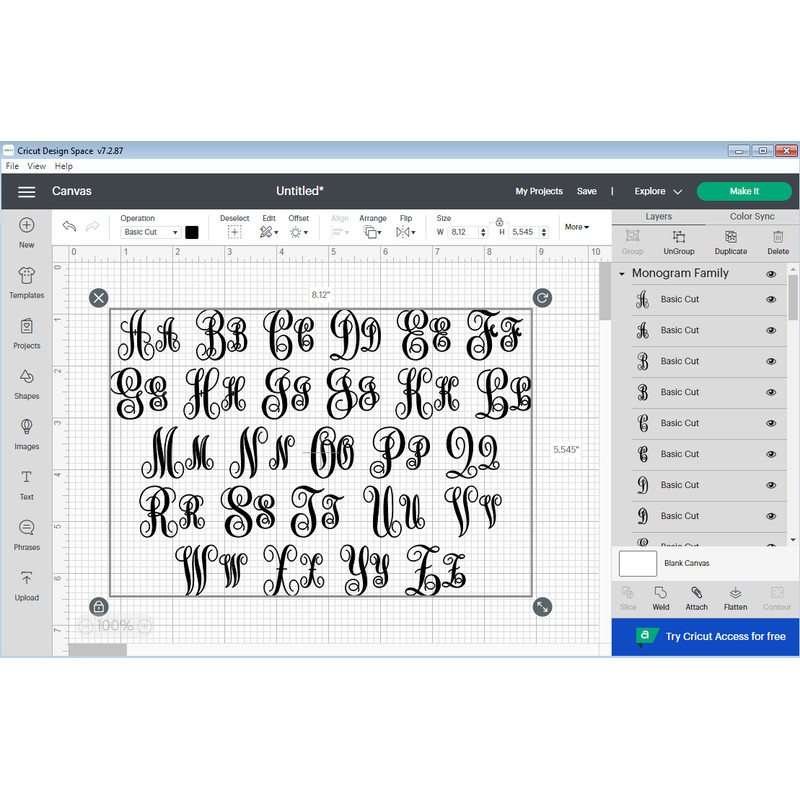This screenshot has height=800, width=800.
Task: Select the Templates tool in the left sidebar
Action: click(26, 281)
